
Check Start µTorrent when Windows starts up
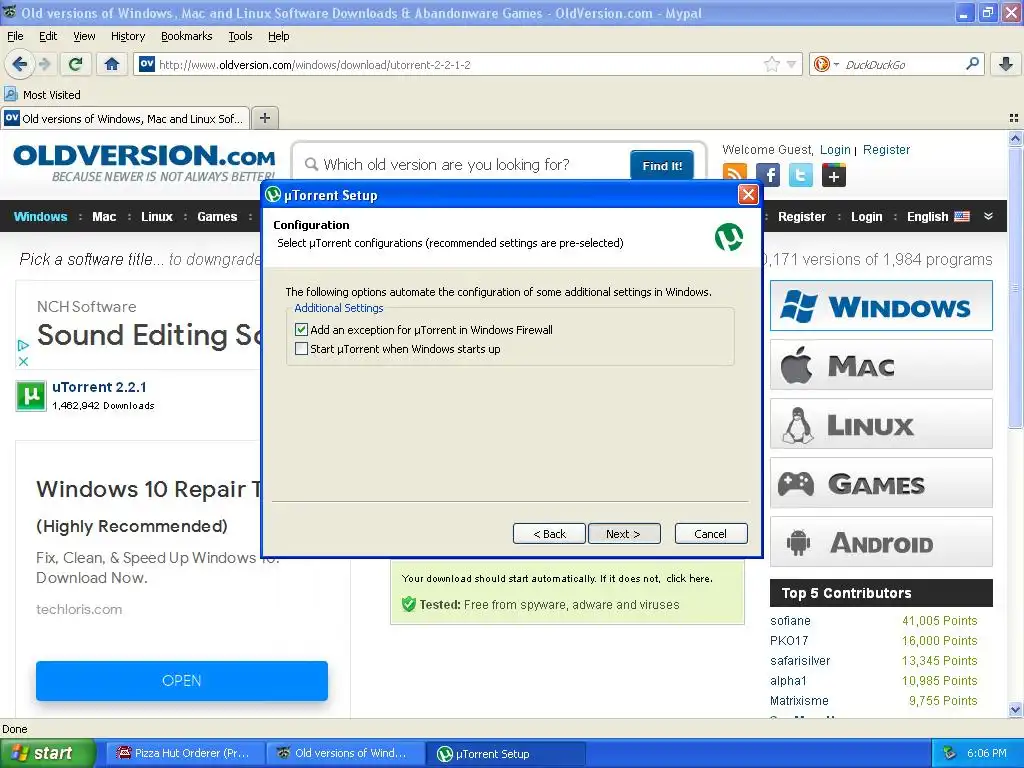tap(301, 349)
